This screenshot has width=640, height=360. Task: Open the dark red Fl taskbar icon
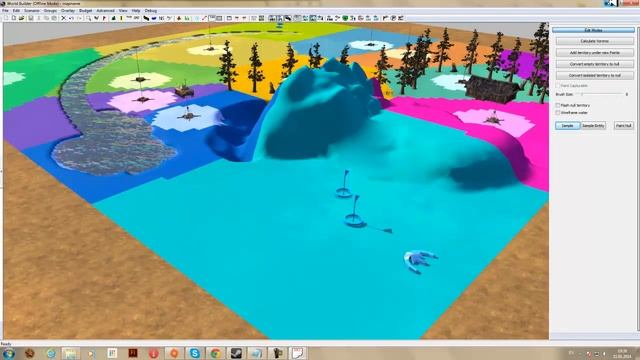[x=133, y=353]
